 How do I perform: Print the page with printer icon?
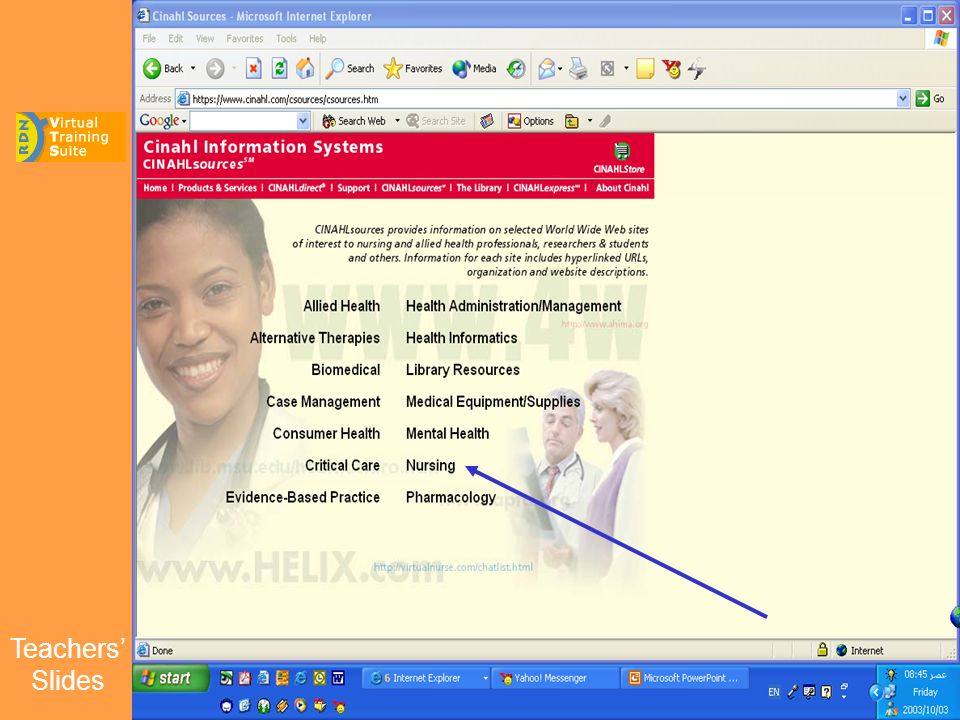click(x=578, y=69)
